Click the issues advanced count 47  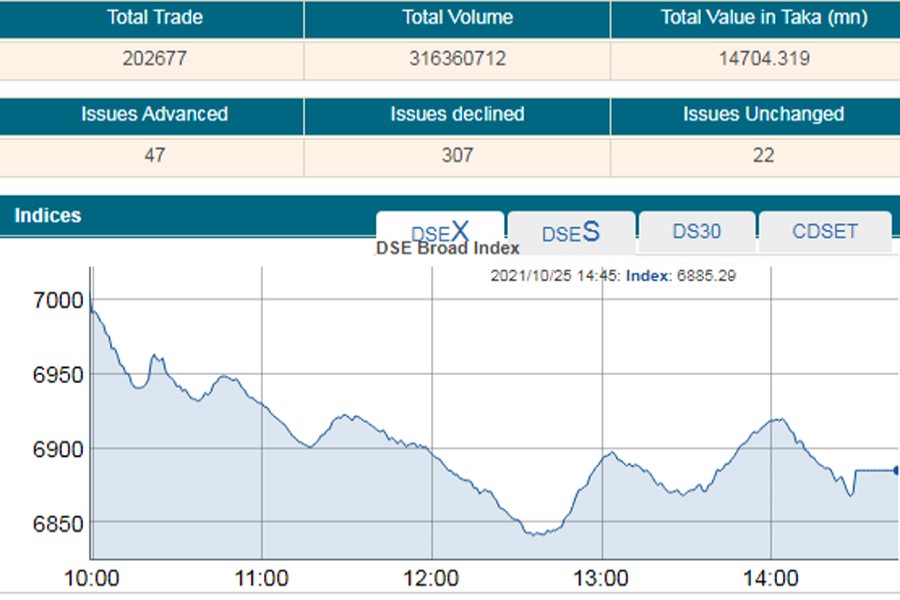pyautogui.click(x=154, y=155)
